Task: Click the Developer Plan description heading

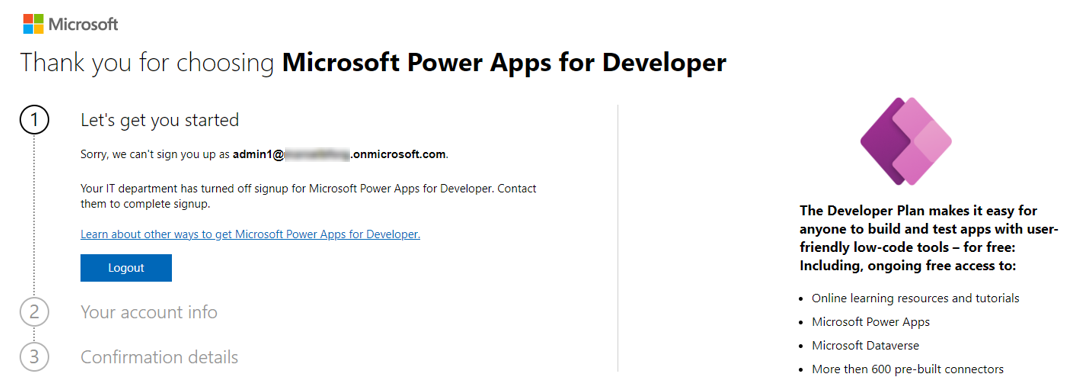Action: click(x=928, y=238)
